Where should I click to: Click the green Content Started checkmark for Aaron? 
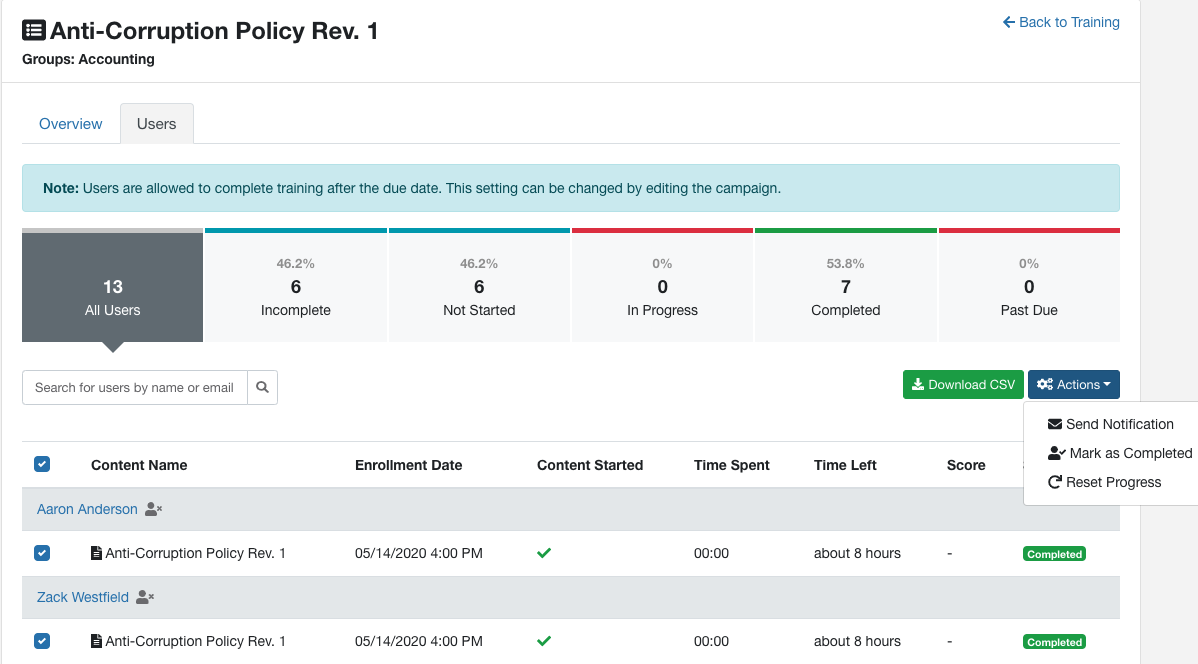coord(543,552)
